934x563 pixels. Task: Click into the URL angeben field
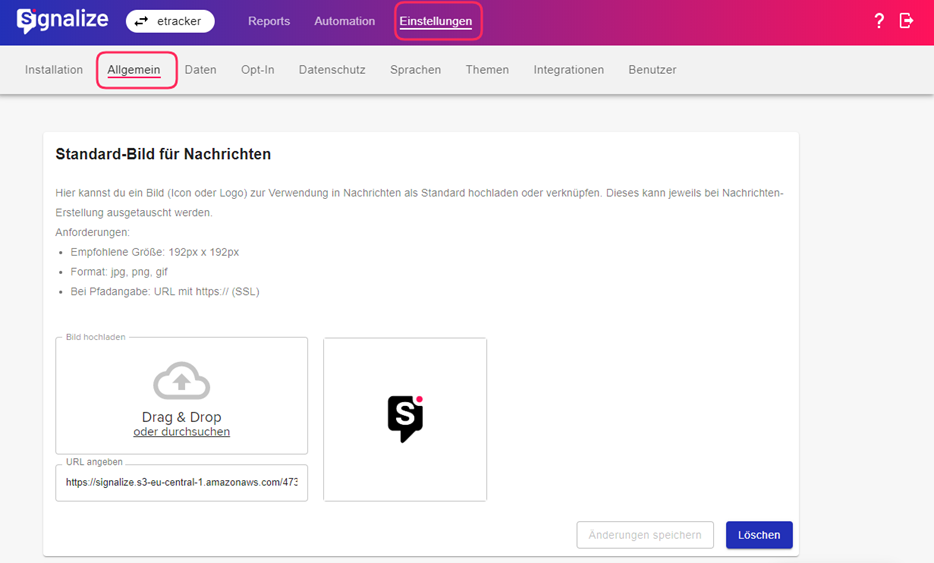click(x=182, y=483)
